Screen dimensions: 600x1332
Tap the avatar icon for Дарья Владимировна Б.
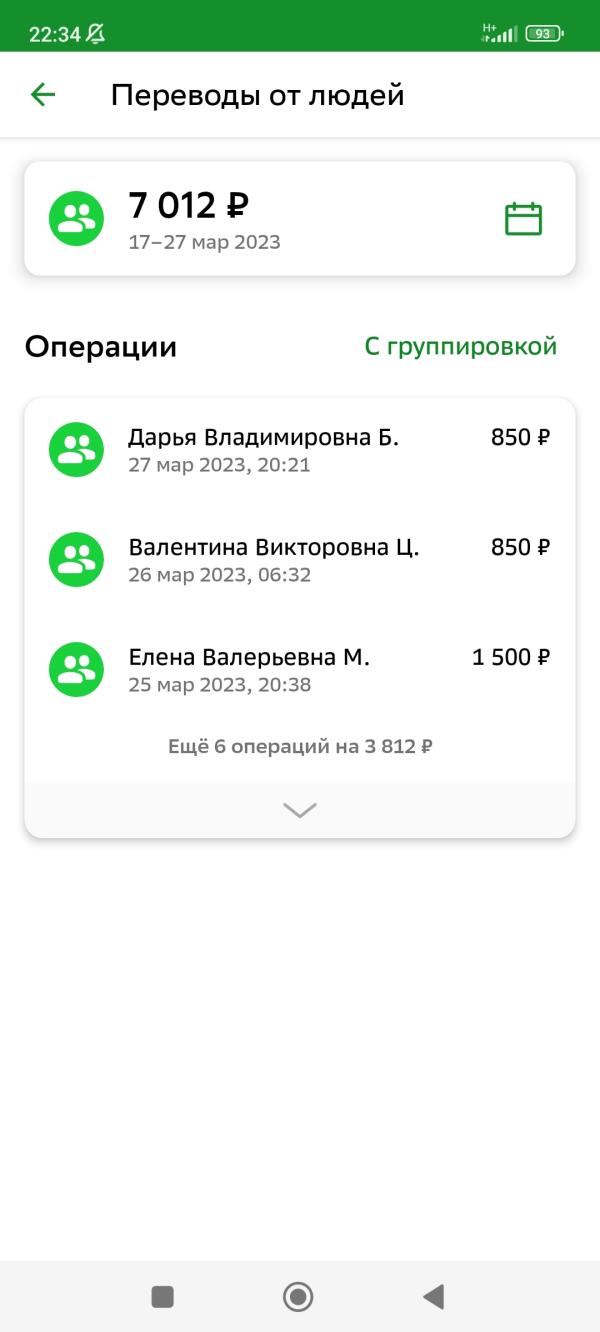[x=76, y=449]
